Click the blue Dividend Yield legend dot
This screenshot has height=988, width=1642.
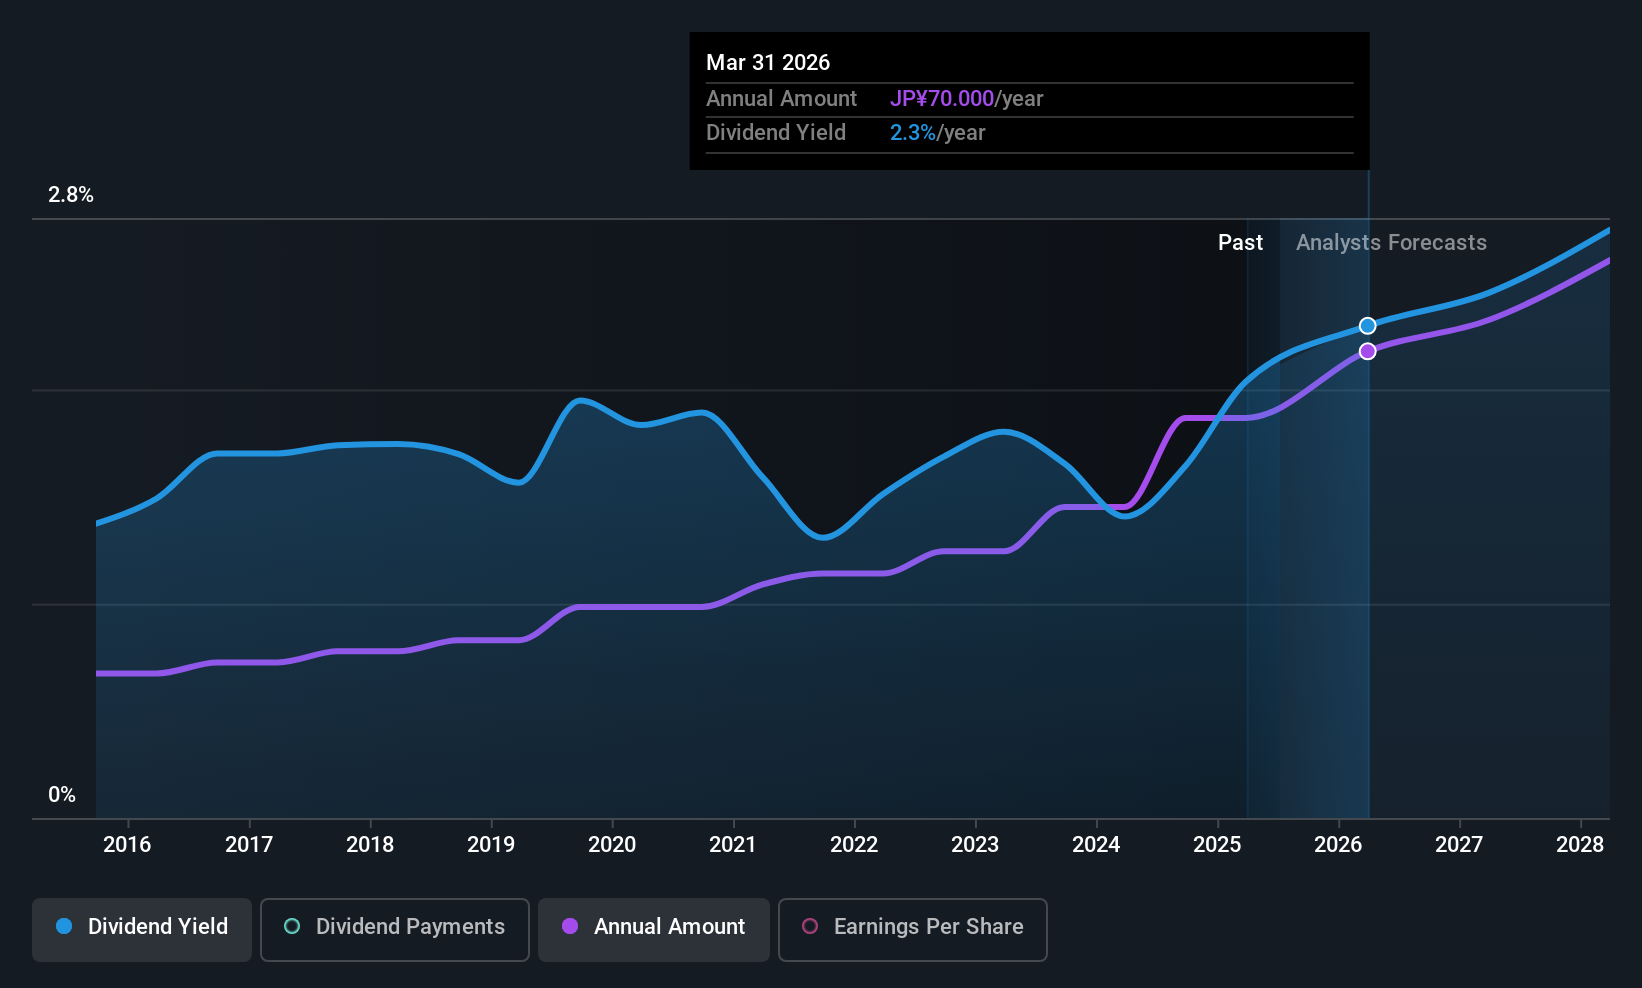pyautogui.click(x=64, y=926)
